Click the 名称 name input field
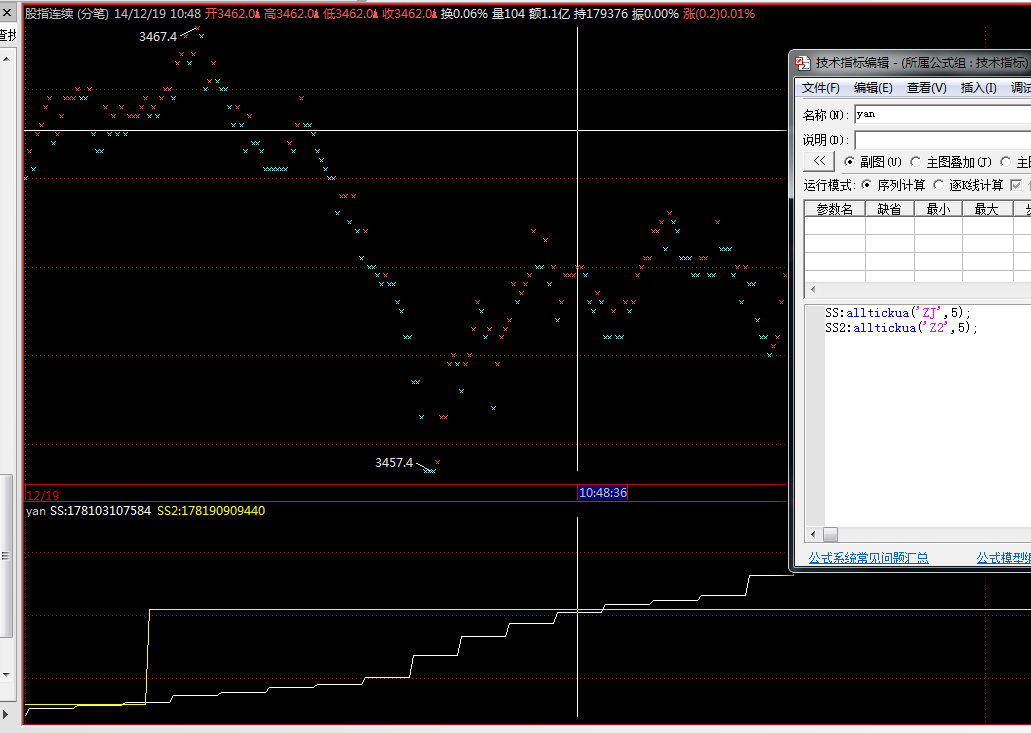This screenshot has width=1031, height=733. (x=940, y=114)
